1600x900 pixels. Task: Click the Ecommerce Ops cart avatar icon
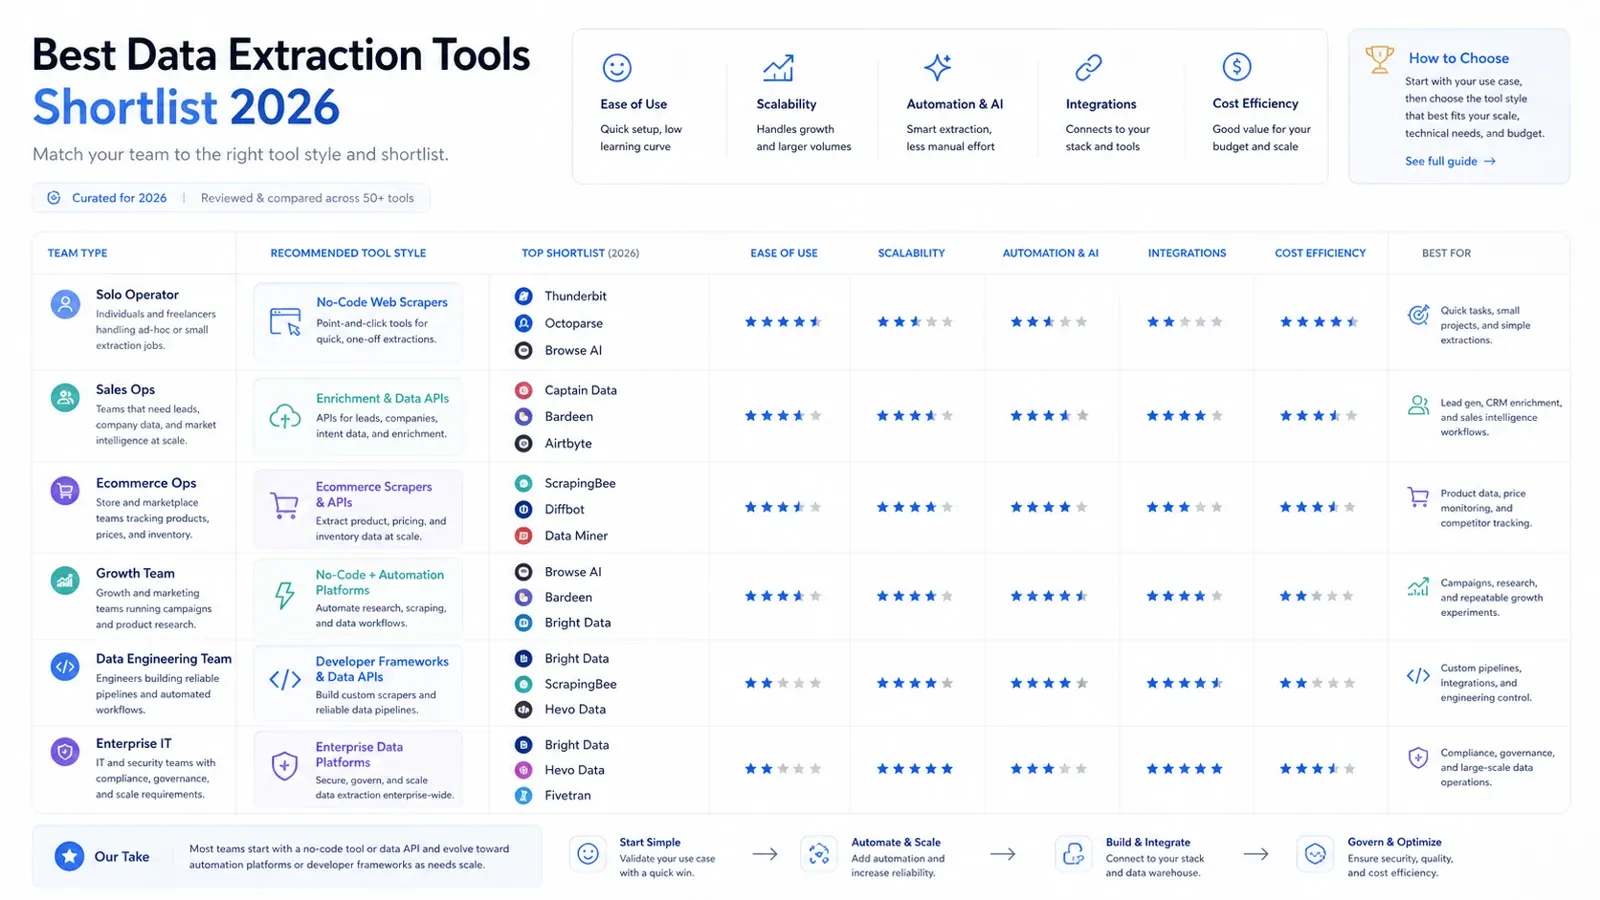(65, 491)
